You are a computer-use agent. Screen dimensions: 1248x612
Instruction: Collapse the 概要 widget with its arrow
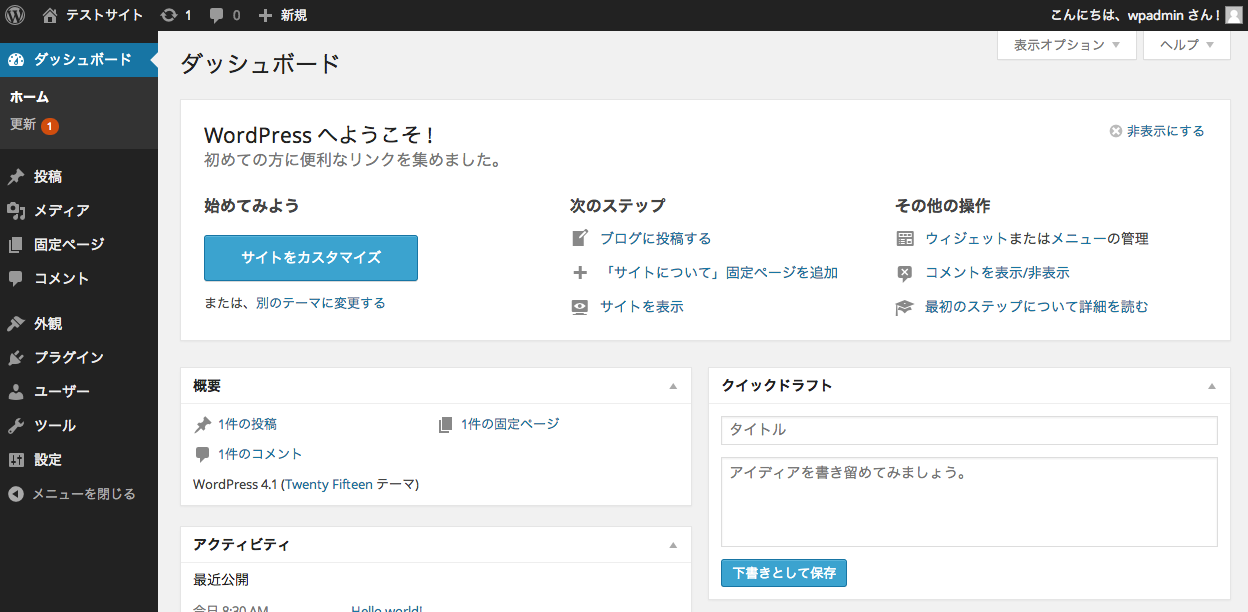[673, 386]
